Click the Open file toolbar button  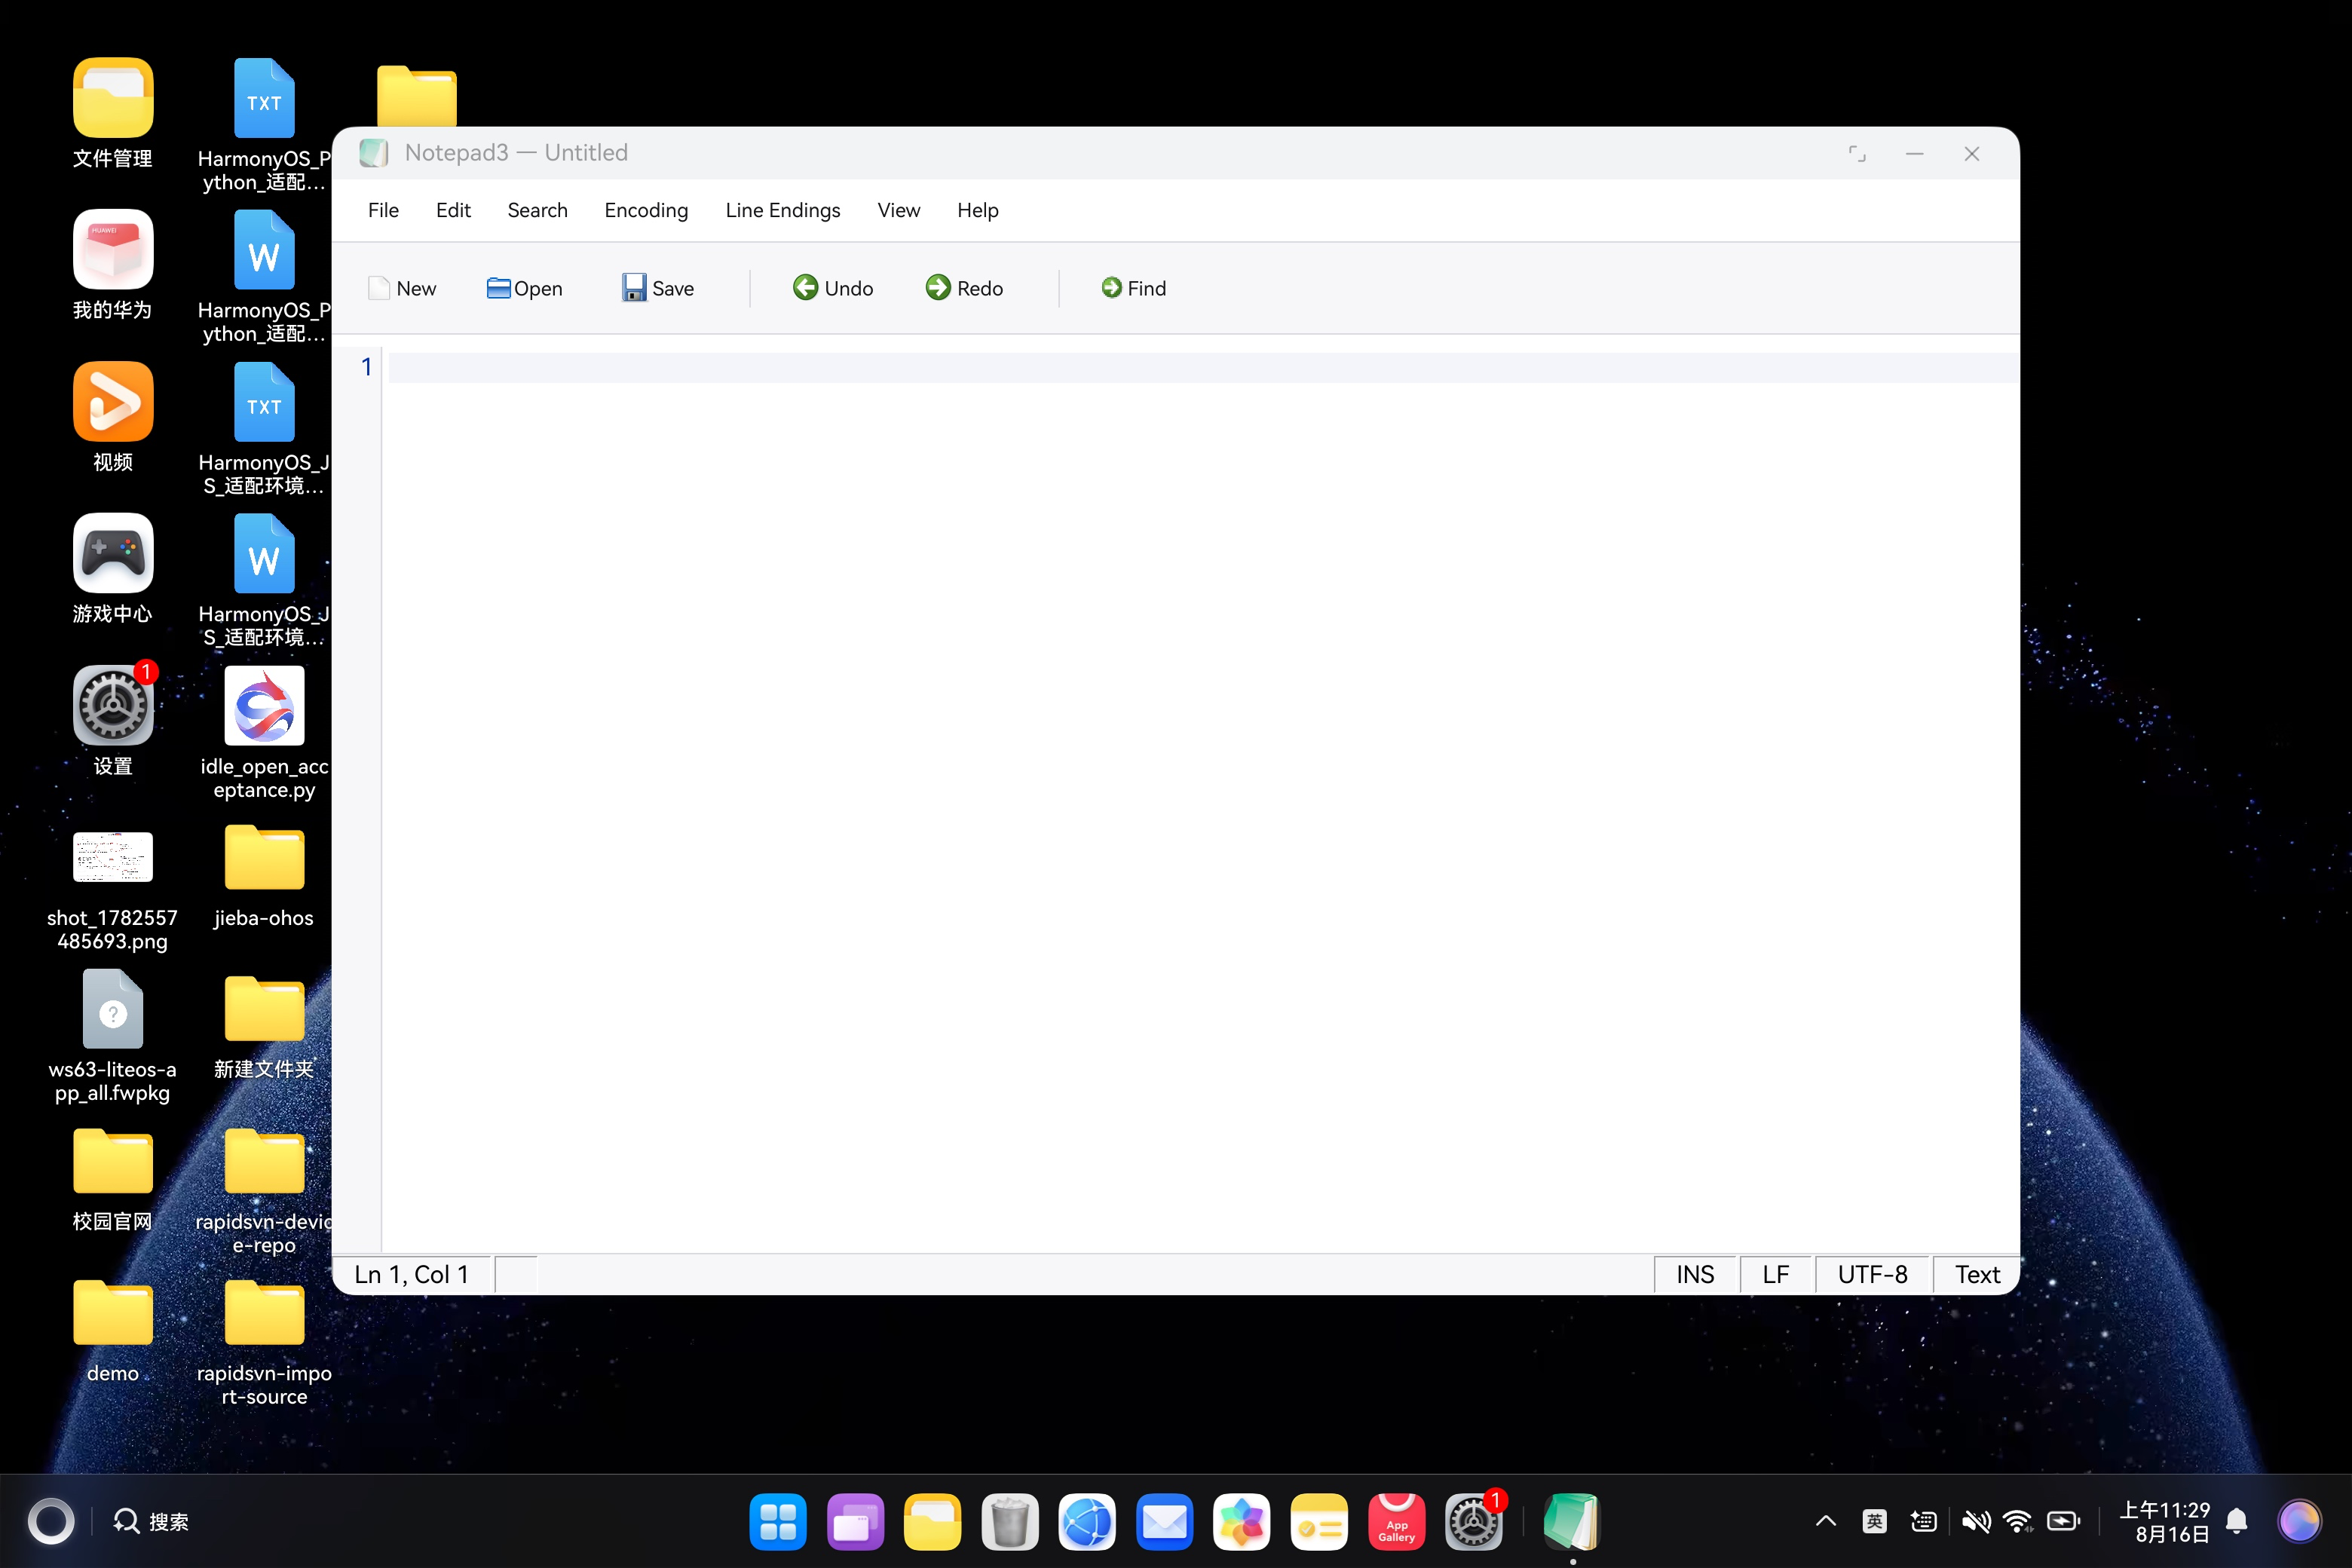click(x=524, y=288)
